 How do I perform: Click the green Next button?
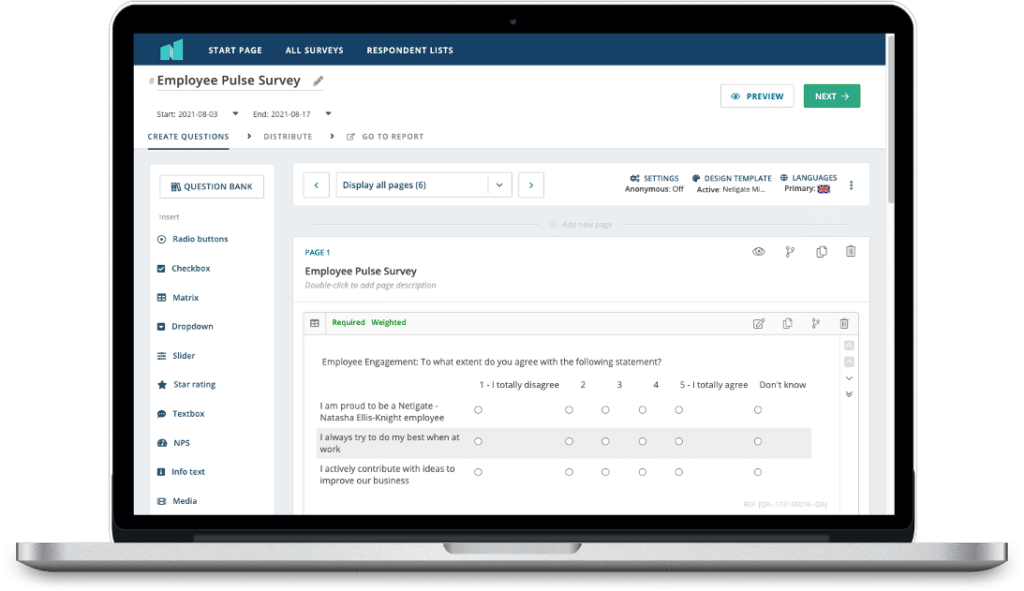tap(831, 96)
